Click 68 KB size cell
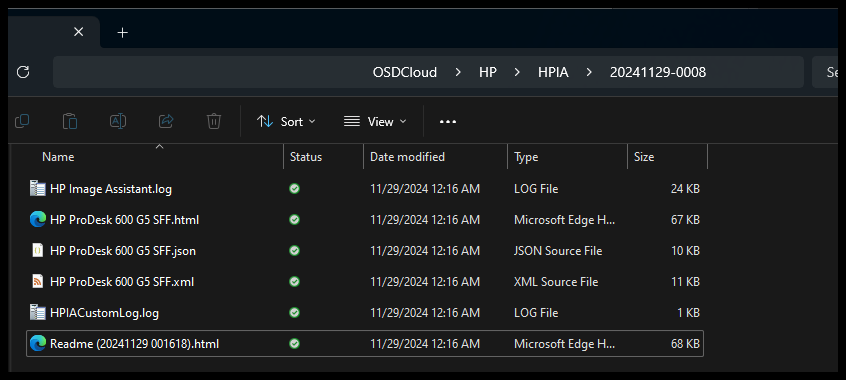846x380 pixels. (x=685, y=344)
